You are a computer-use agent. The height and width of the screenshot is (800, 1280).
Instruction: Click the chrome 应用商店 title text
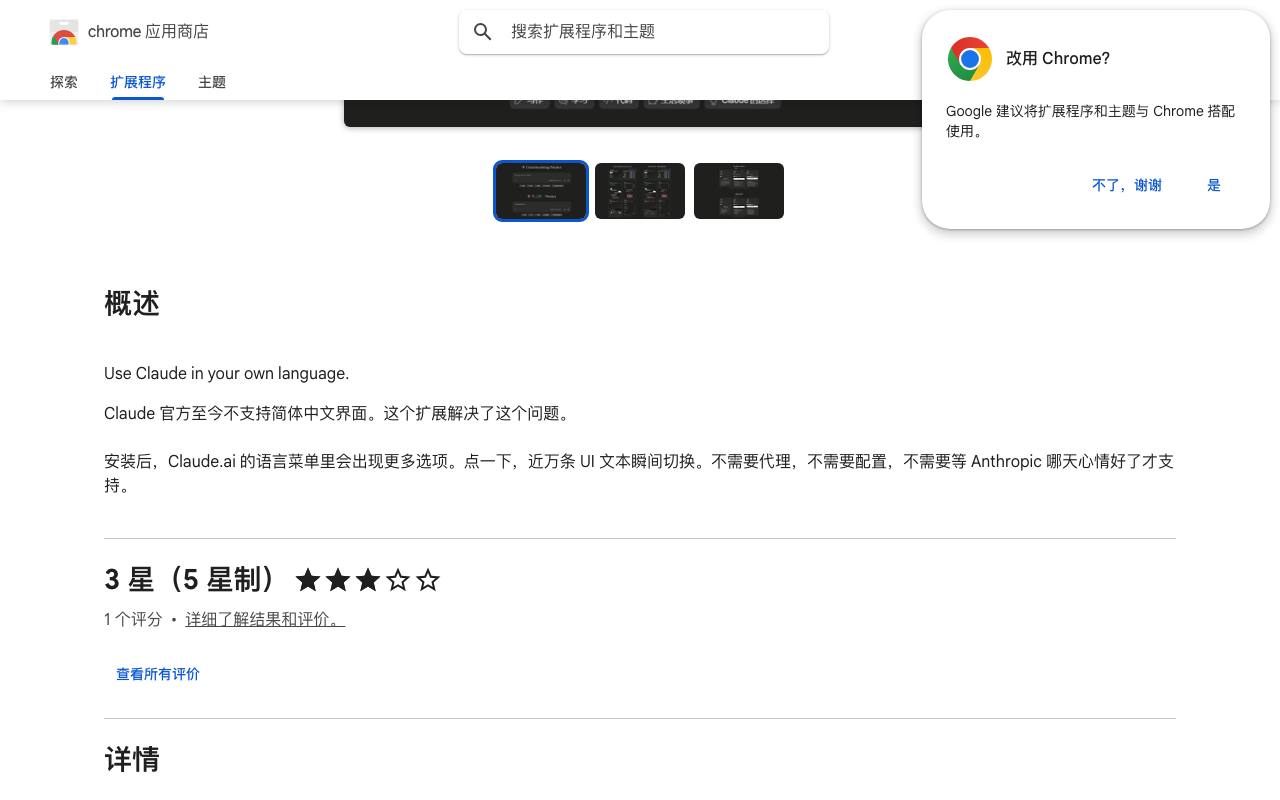tap(148, 32)
